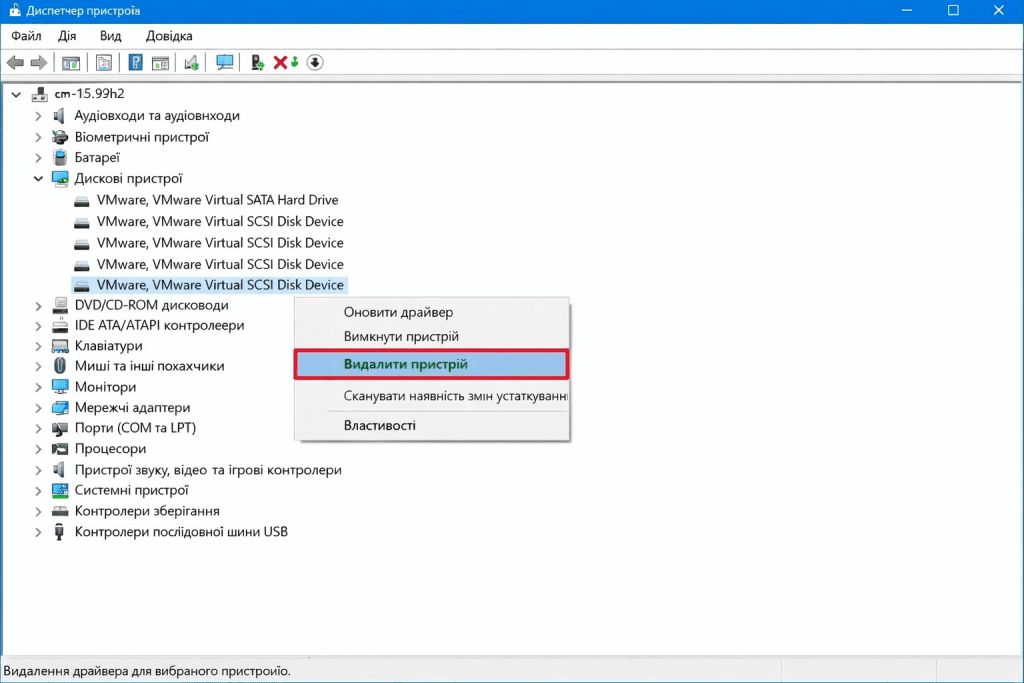The width and height of the screenshot is (1024, 683).
Task: Click the black down-arrow disable device icon
Action: click(315, 63)
